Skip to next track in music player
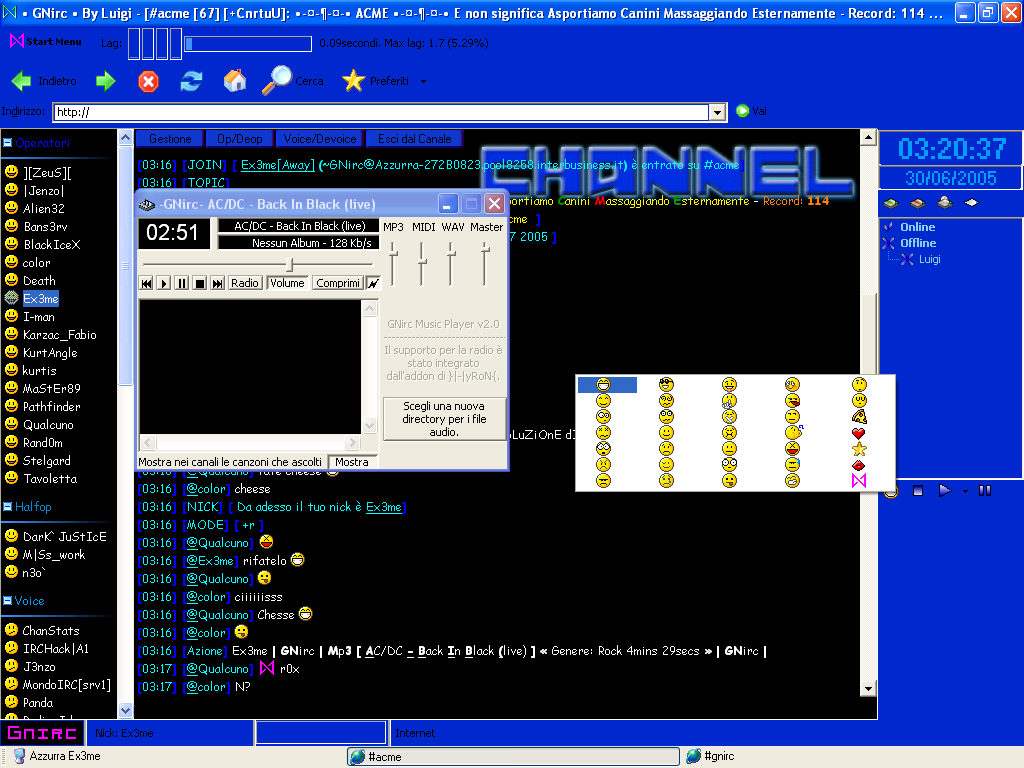1024x768 pixels. pyautogui.click(x=217, y=283)
